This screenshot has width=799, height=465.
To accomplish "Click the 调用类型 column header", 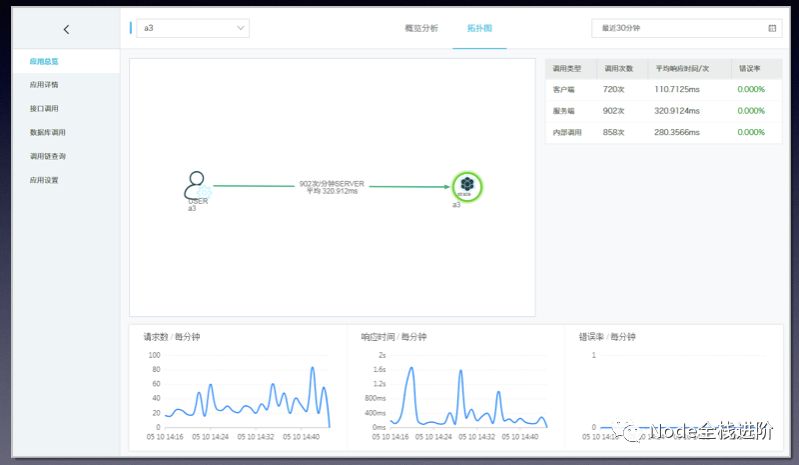I will [567, 68].
